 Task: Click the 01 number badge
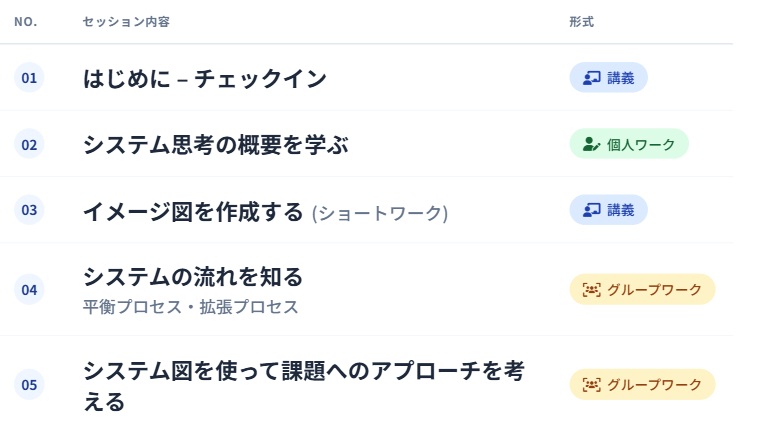coord(29,78)
